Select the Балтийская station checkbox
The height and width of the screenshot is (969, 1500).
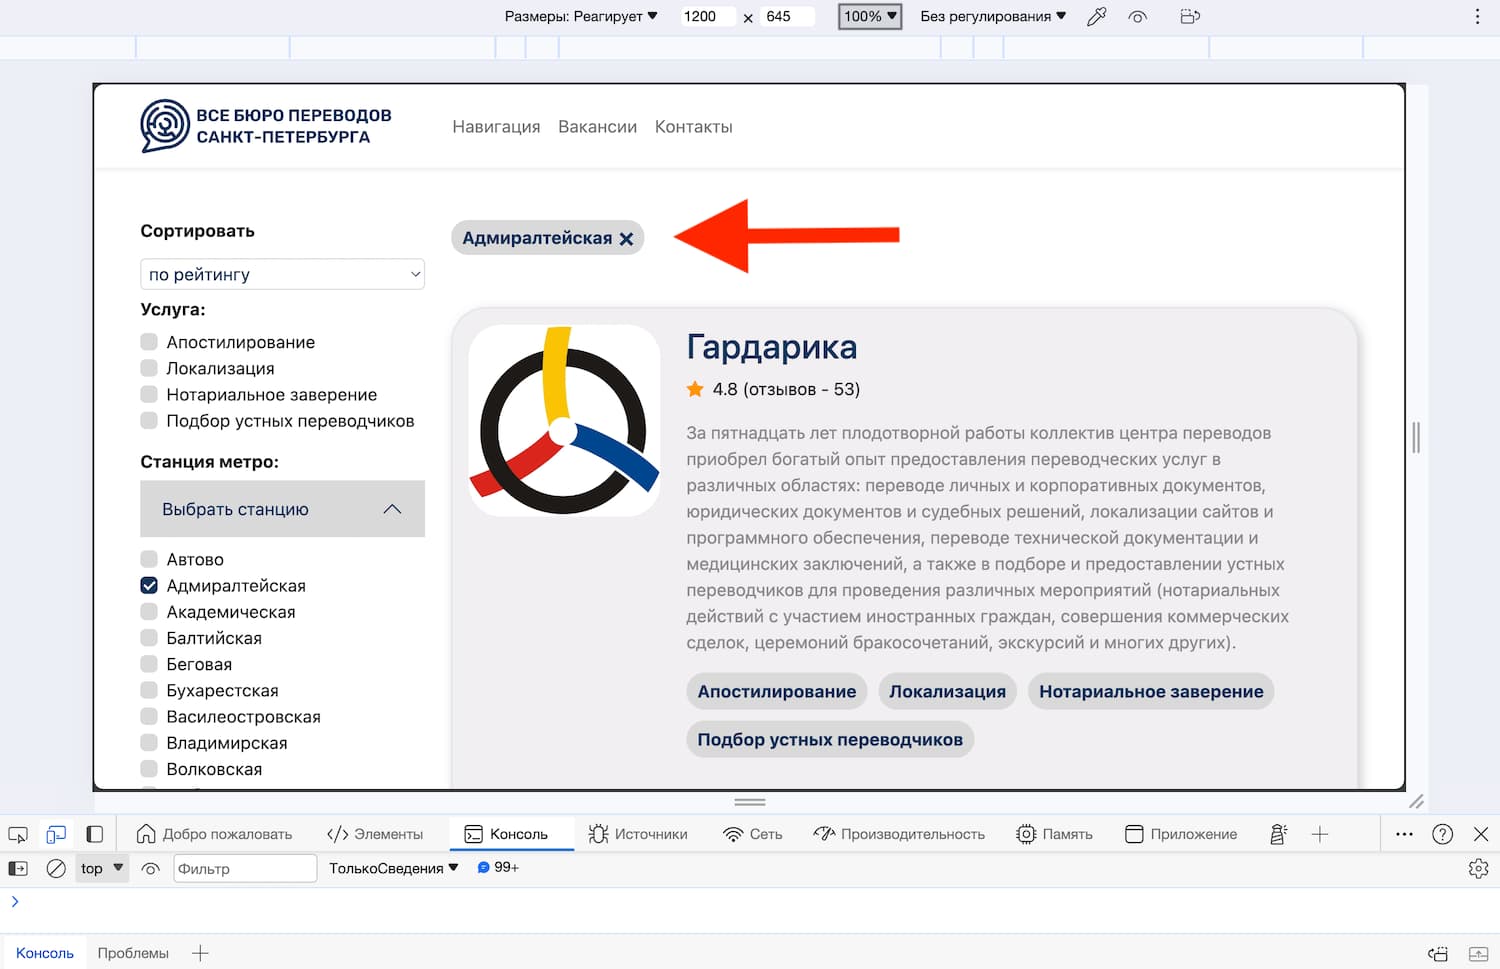[x=149, y=638]
